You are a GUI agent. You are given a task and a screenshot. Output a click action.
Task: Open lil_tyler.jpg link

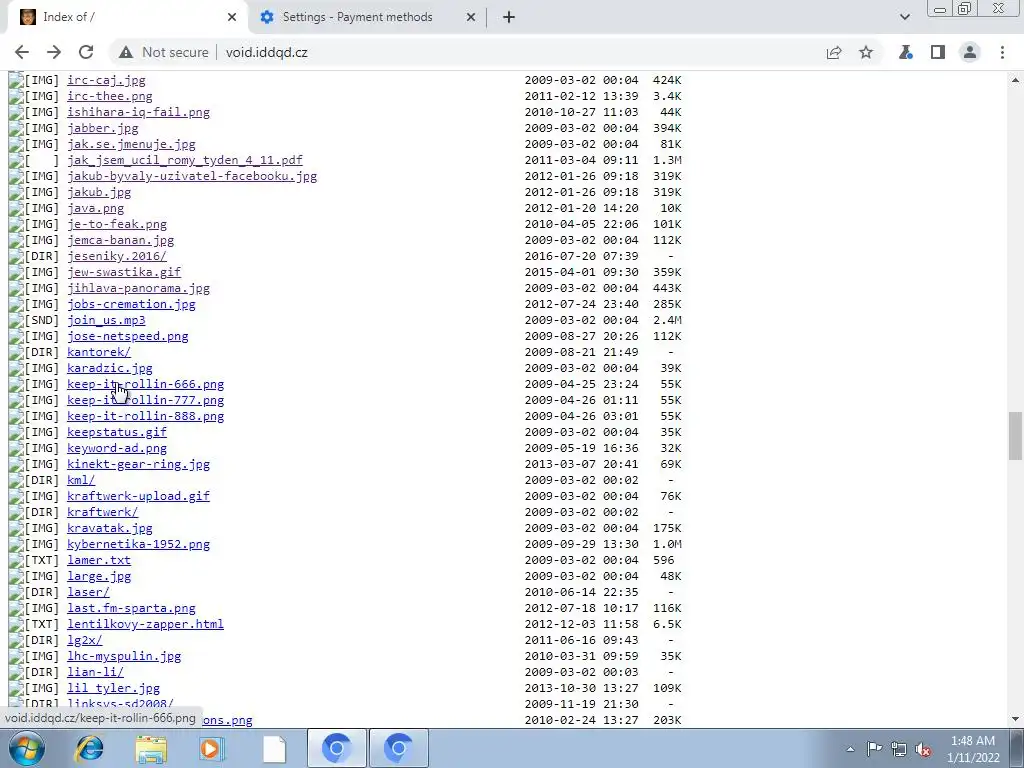coord(114,688)
